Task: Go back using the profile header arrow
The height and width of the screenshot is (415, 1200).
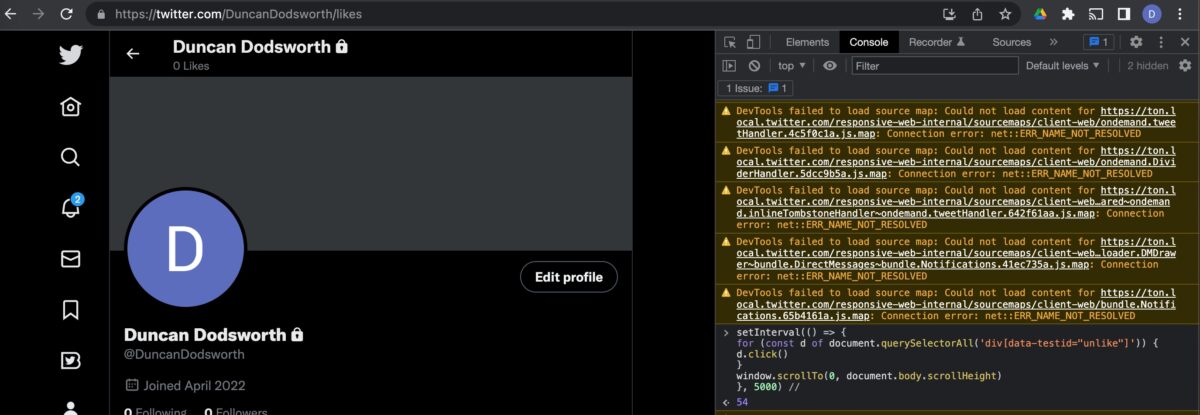Action: (x=133, y=54)
